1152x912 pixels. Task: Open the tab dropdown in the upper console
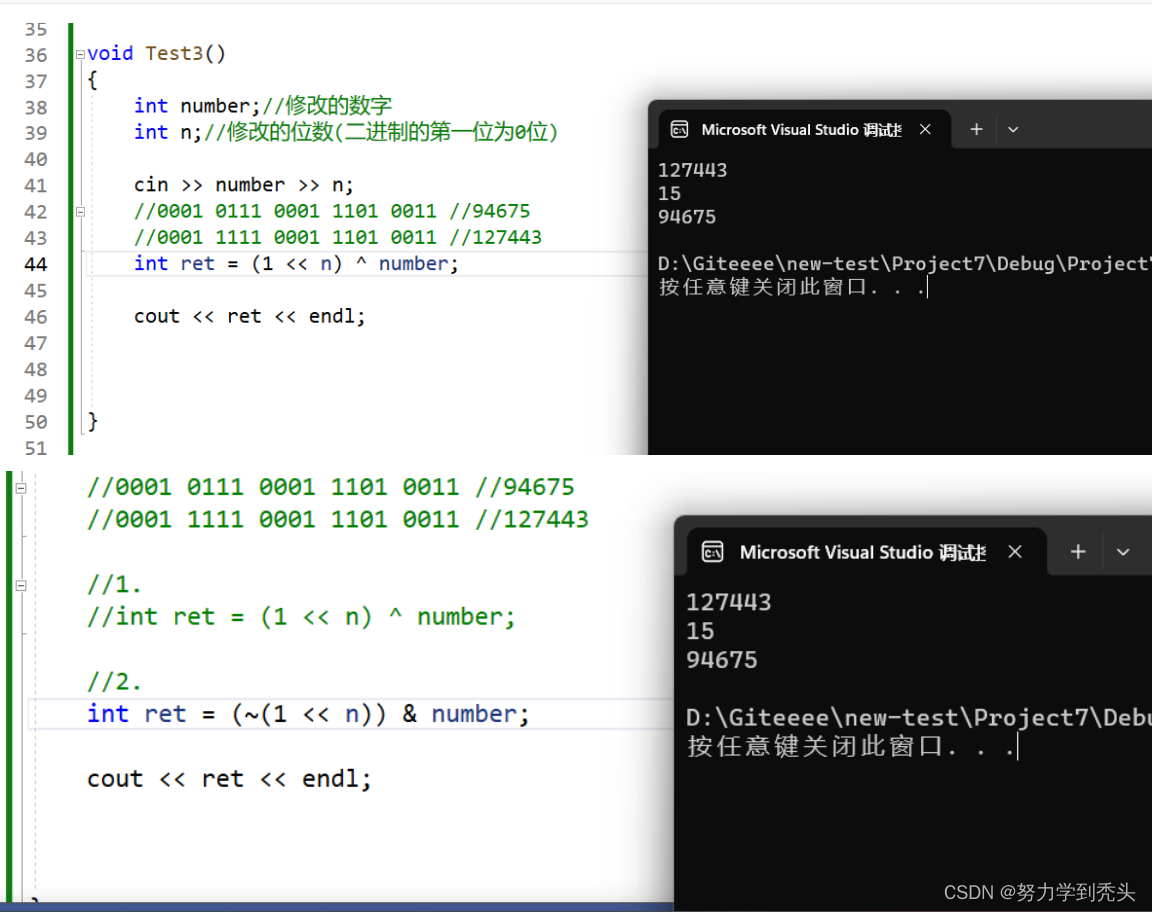point(1013,129)
